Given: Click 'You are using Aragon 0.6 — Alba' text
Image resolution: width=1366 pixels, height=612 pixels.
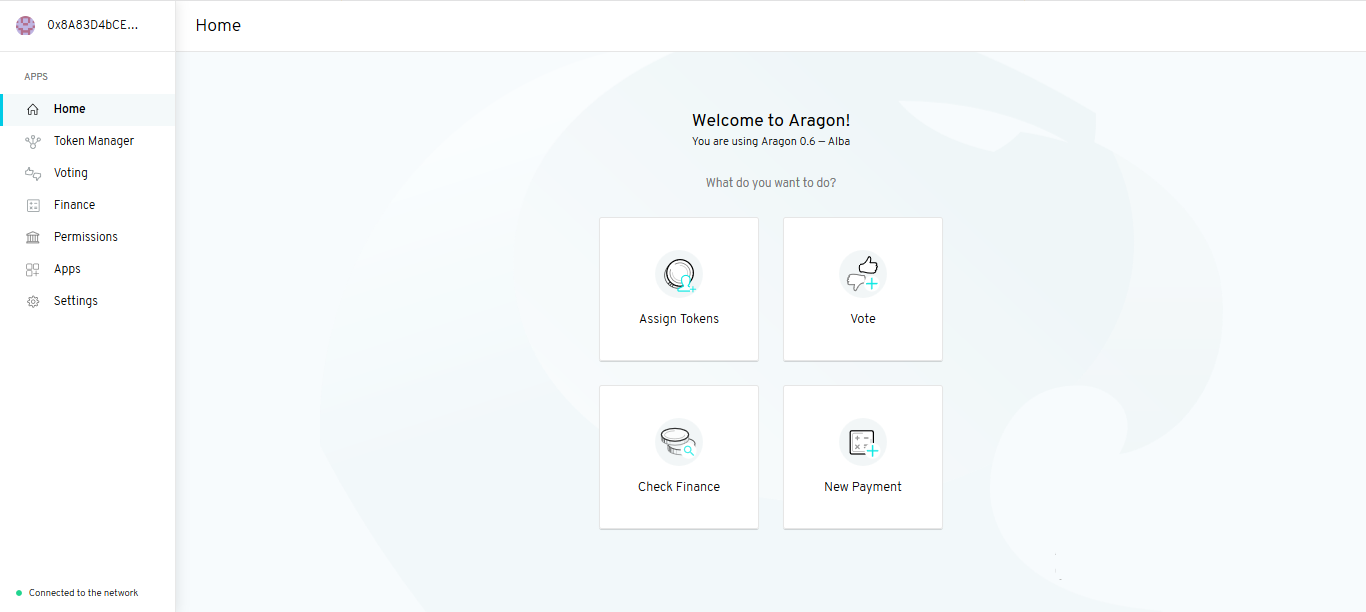Looking at the screenshot, I should pos(771,141).
